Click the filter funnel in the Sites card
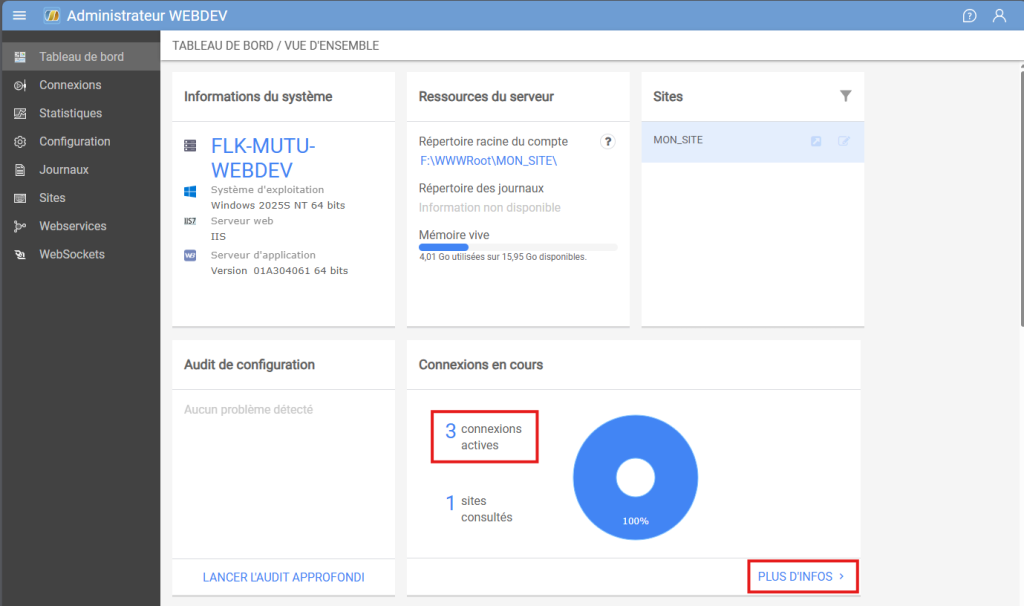1024x606 pixels. tap(845, 96)
